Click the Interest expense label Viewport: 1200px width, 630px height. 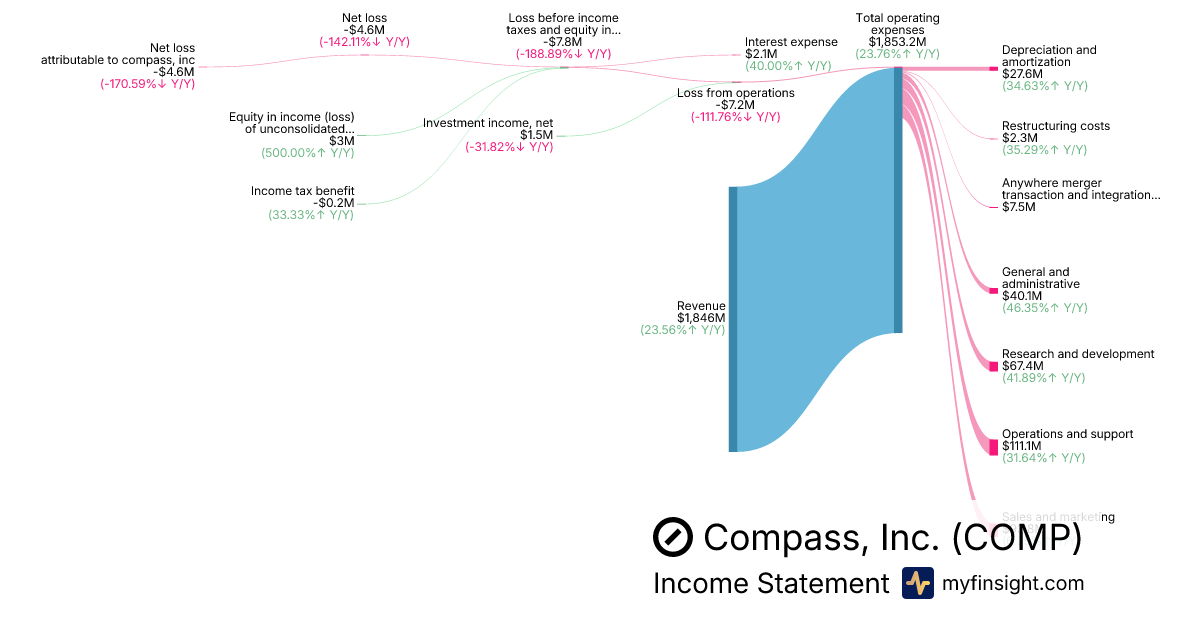(791, 42)
